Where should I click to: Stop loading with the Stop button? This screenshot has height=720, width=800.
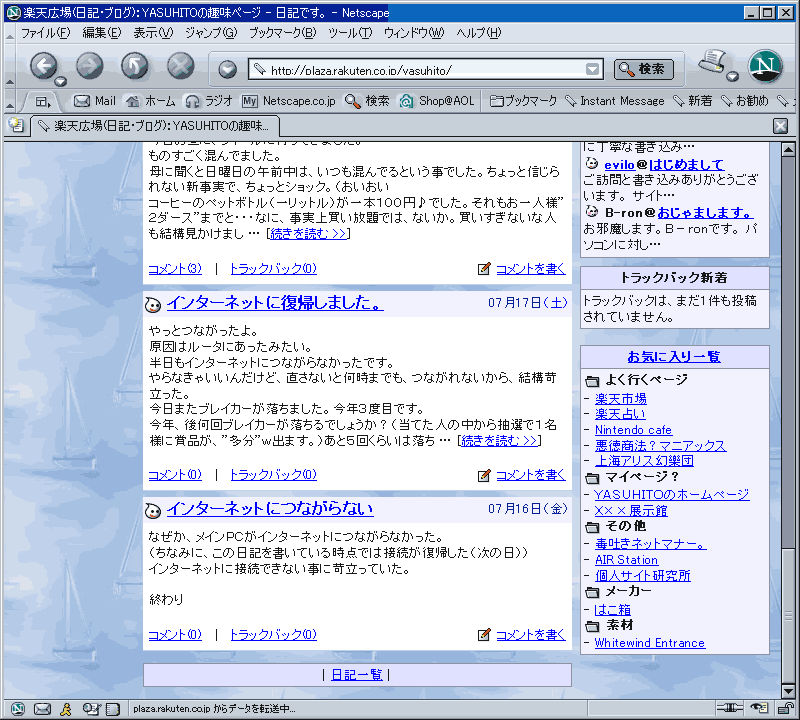[181, 66]
